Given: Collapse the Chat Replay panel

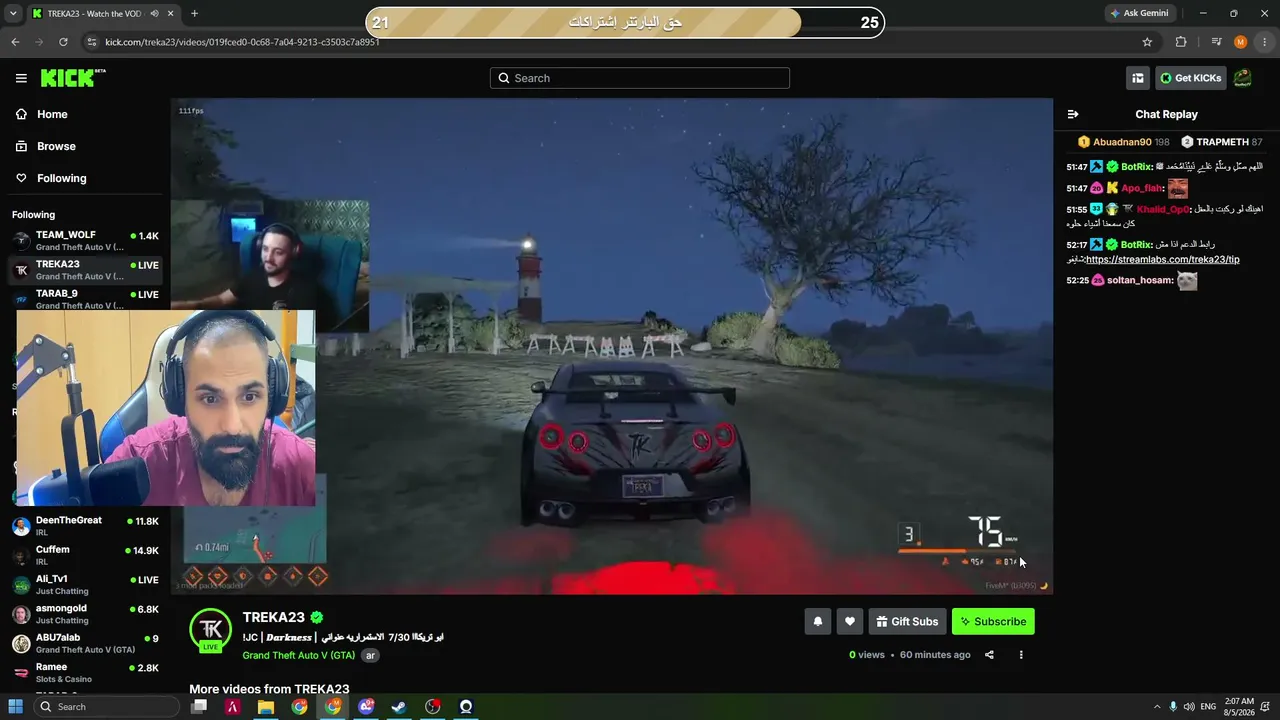Looking at the screenshot, I should pyautogui.click(x=1073, y=114).
